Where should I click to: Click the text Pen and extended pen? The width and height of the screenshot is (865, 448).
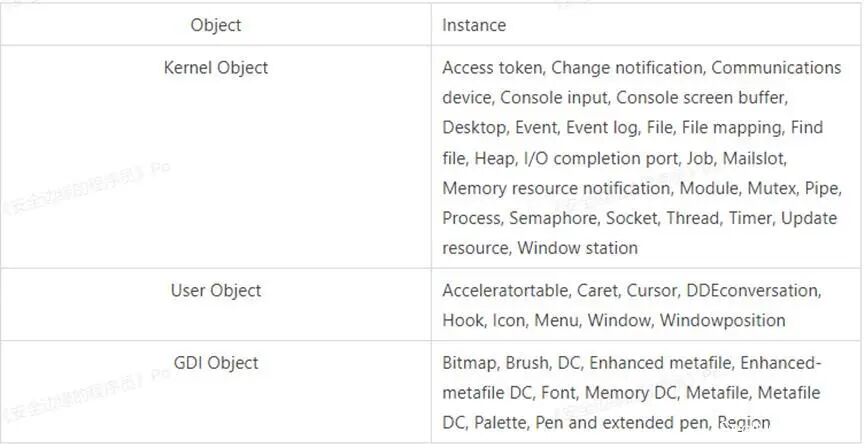point(622,423)
